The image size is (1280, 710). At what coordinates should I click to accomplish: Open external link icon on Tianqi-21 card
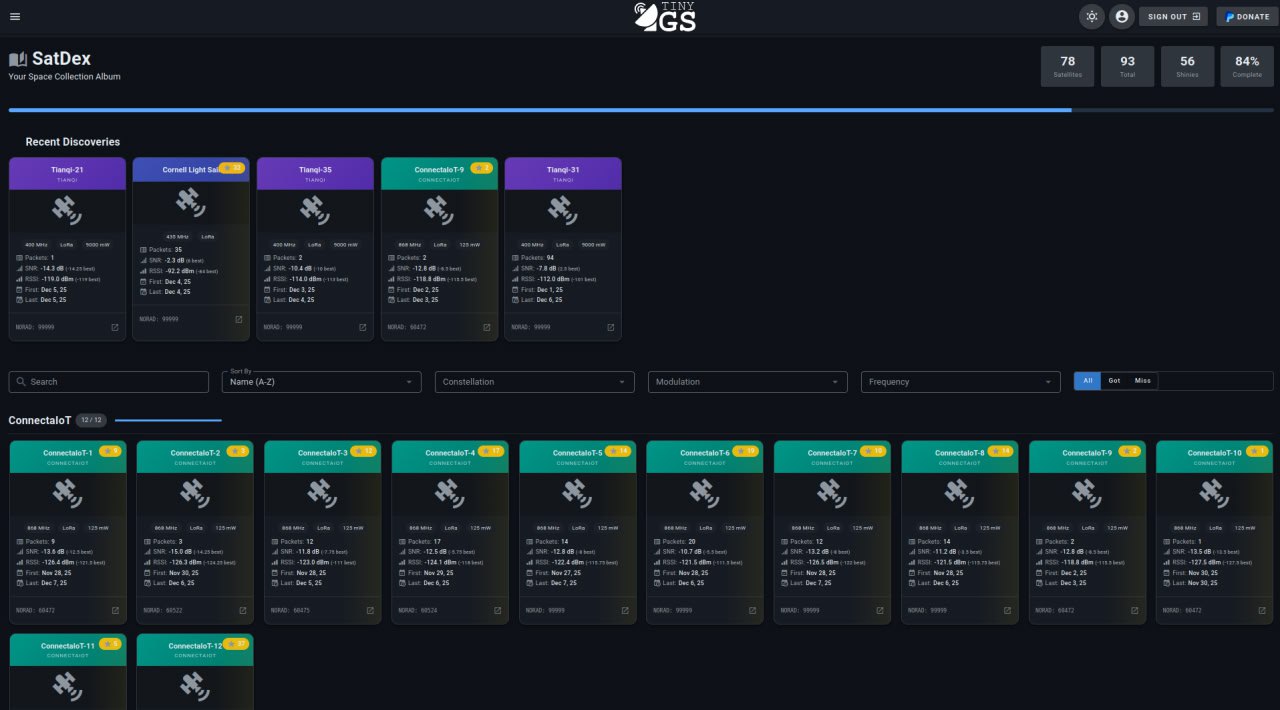click(x=114, y=327)
